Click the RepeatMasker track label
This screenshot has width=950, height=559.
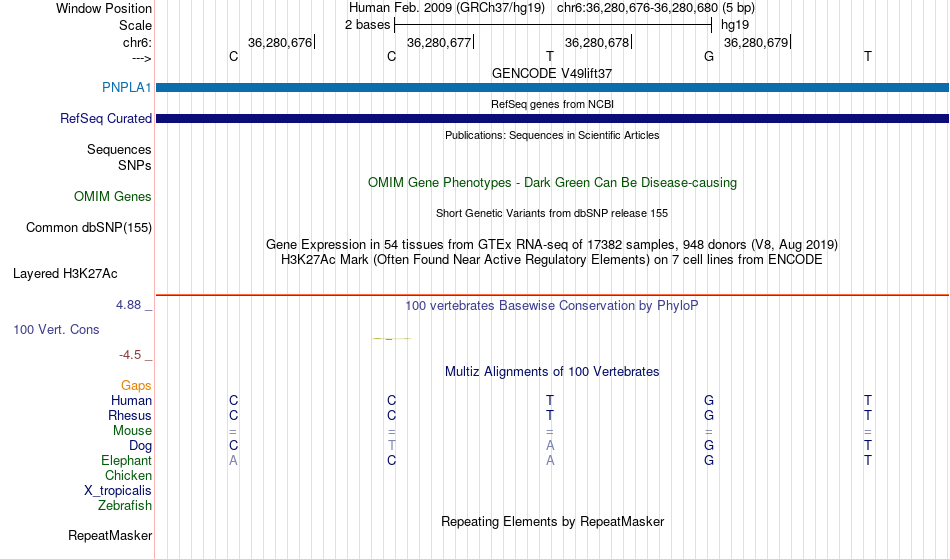click(x=110, y=535)
